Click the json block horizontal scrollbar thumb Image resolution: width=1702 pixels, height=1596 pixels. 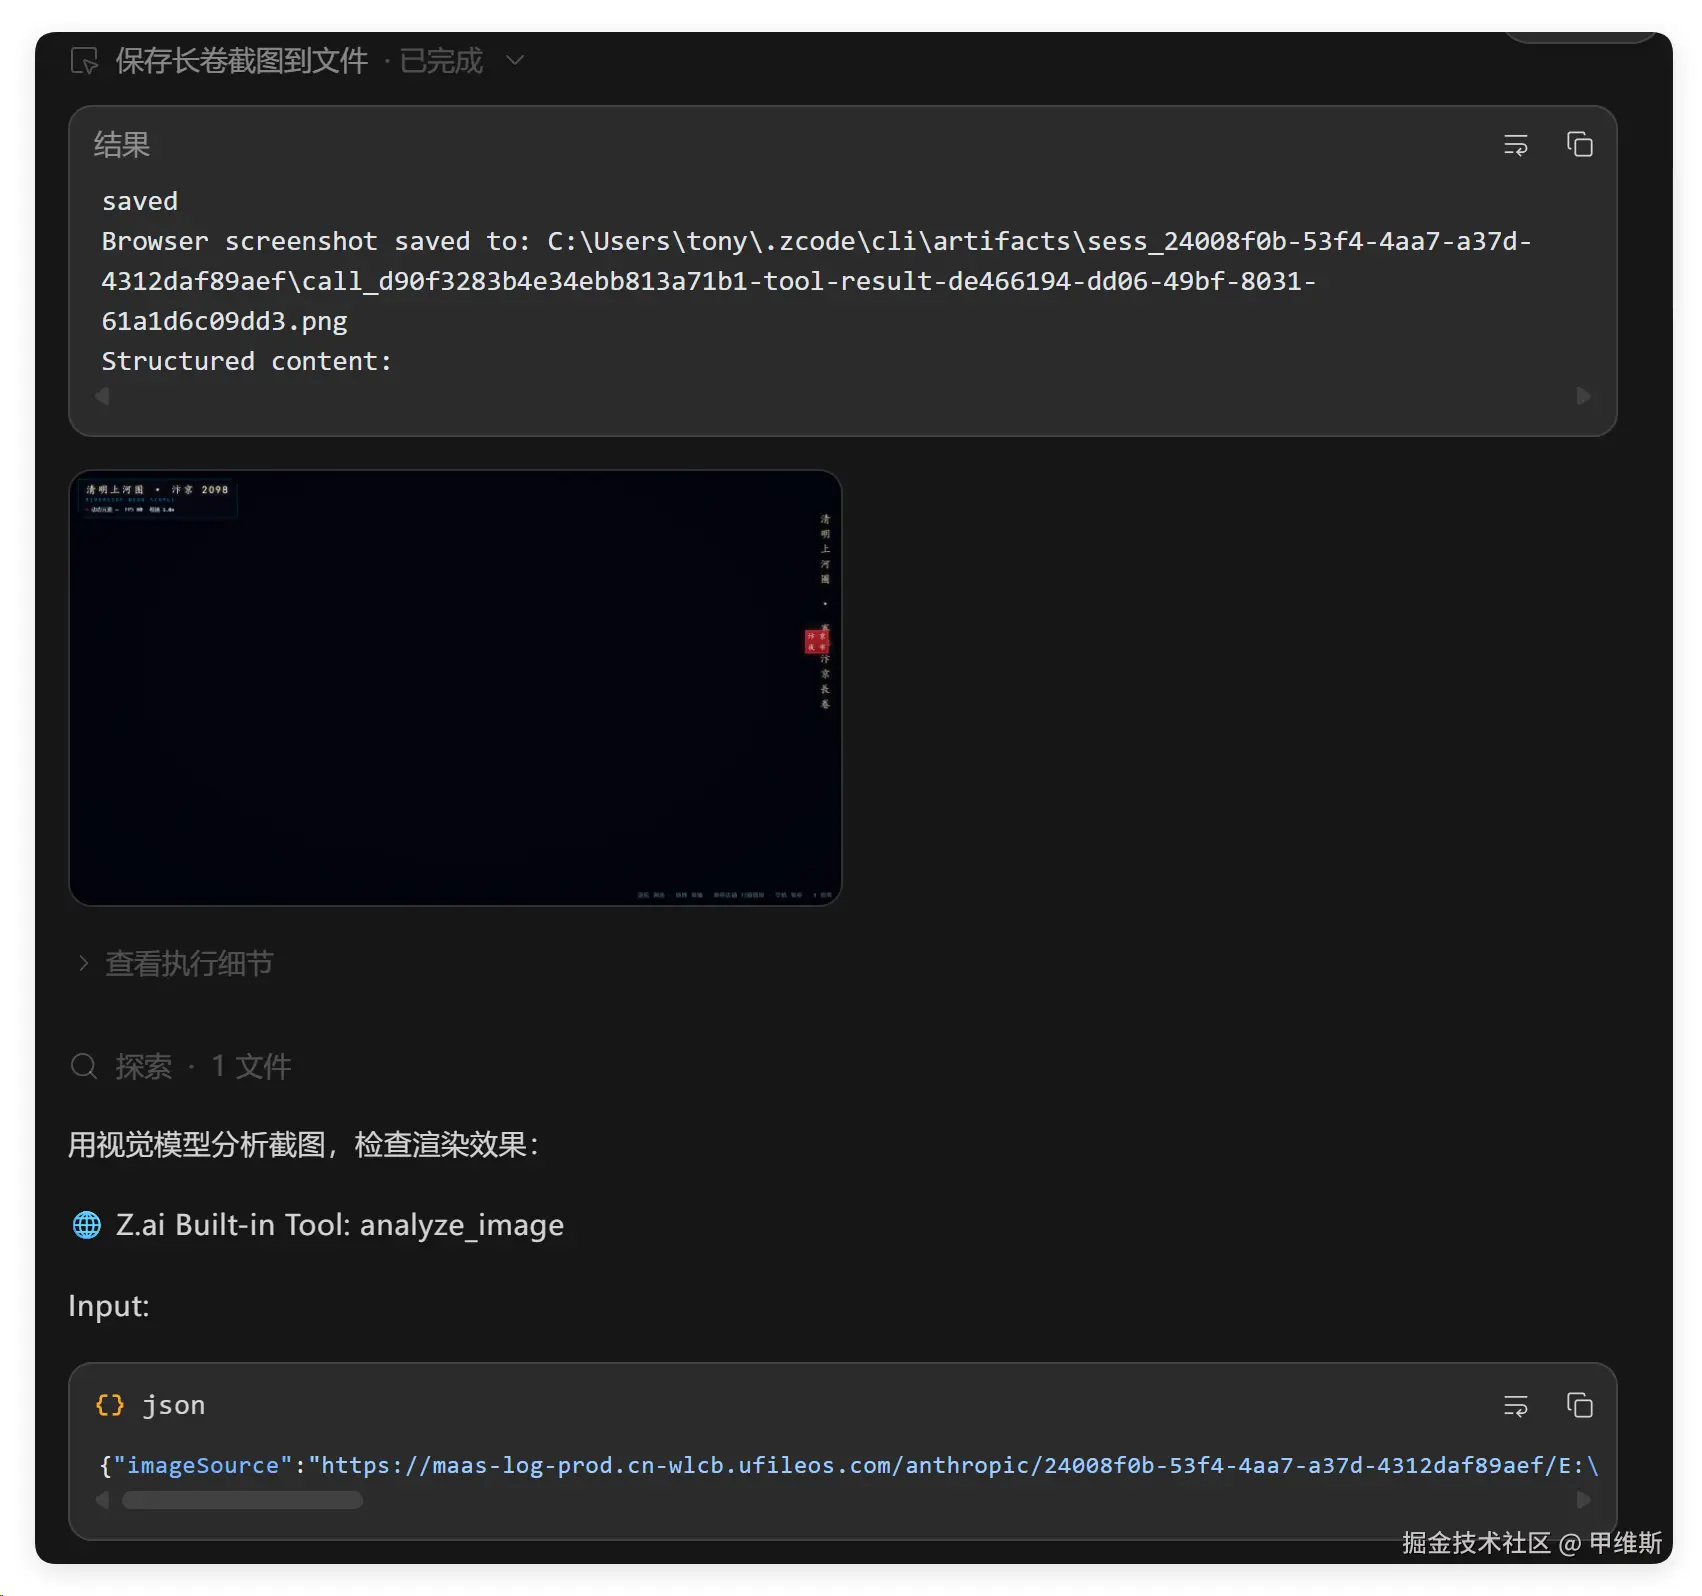[x=242, y=1500]
